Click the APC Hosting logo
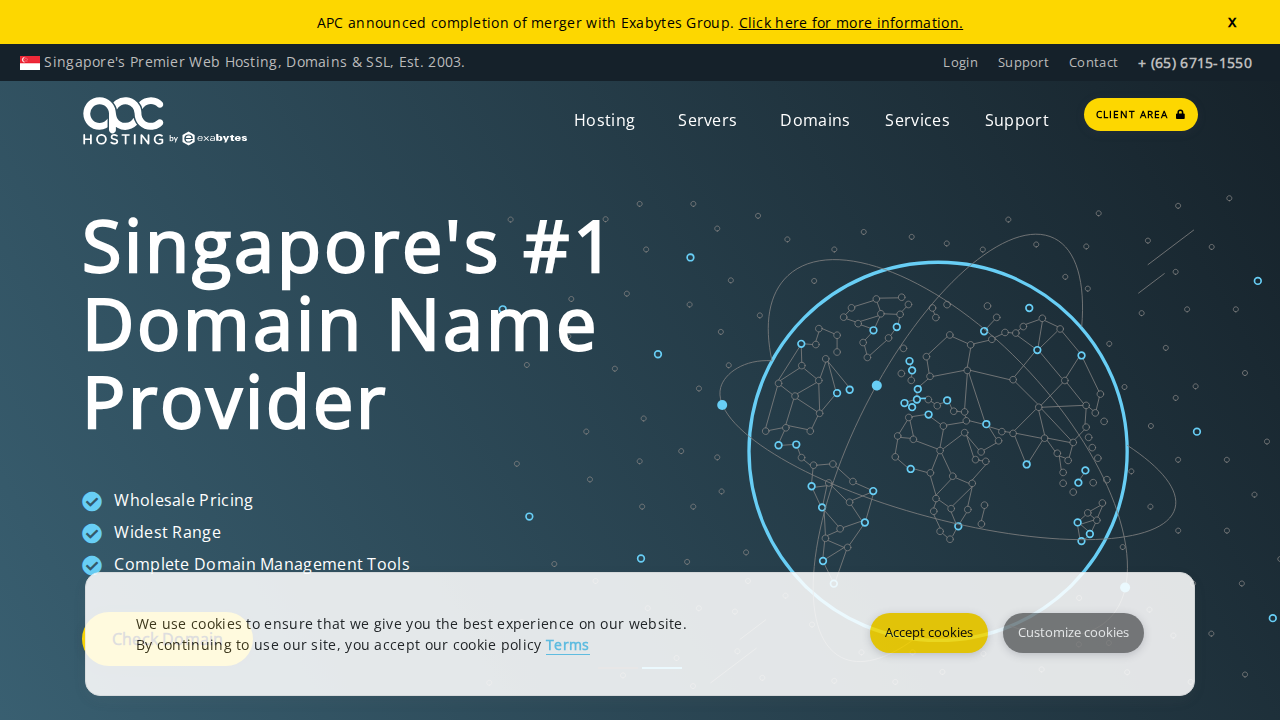 [165, 121]
